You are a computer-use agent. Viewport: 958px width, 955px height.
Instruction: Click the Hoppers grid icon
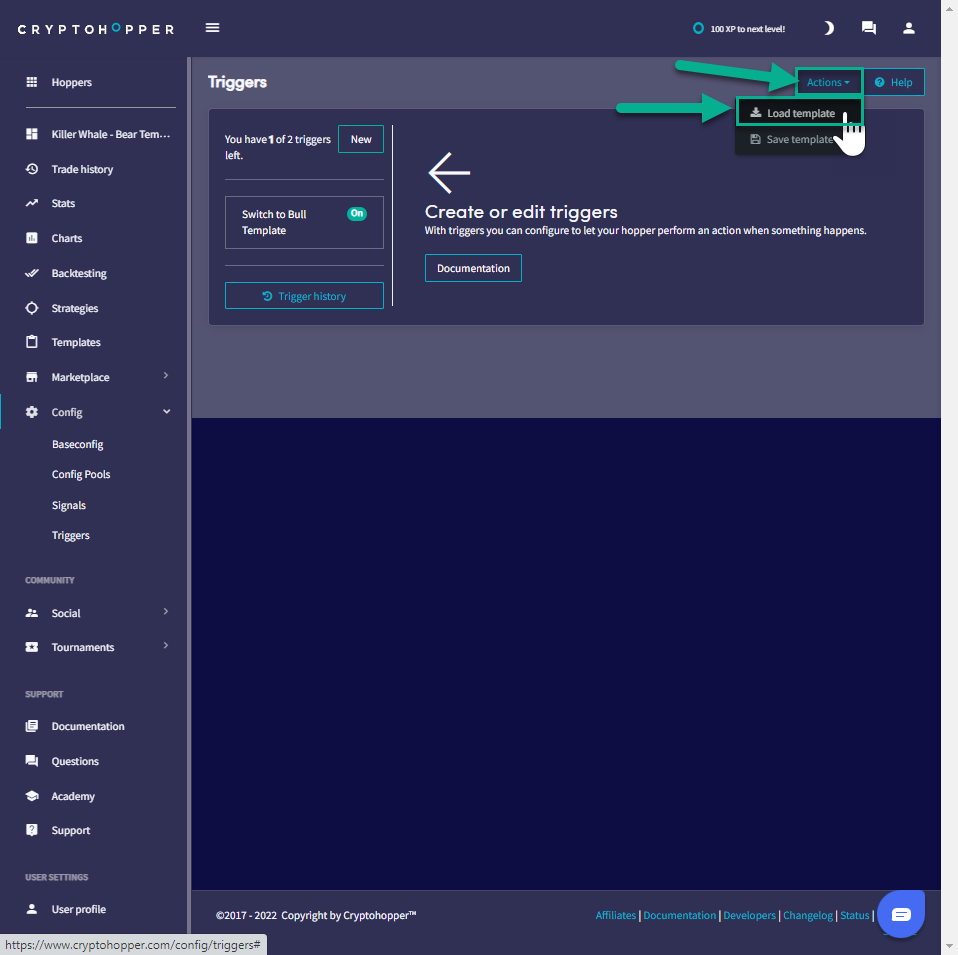(x=32, y=82)
